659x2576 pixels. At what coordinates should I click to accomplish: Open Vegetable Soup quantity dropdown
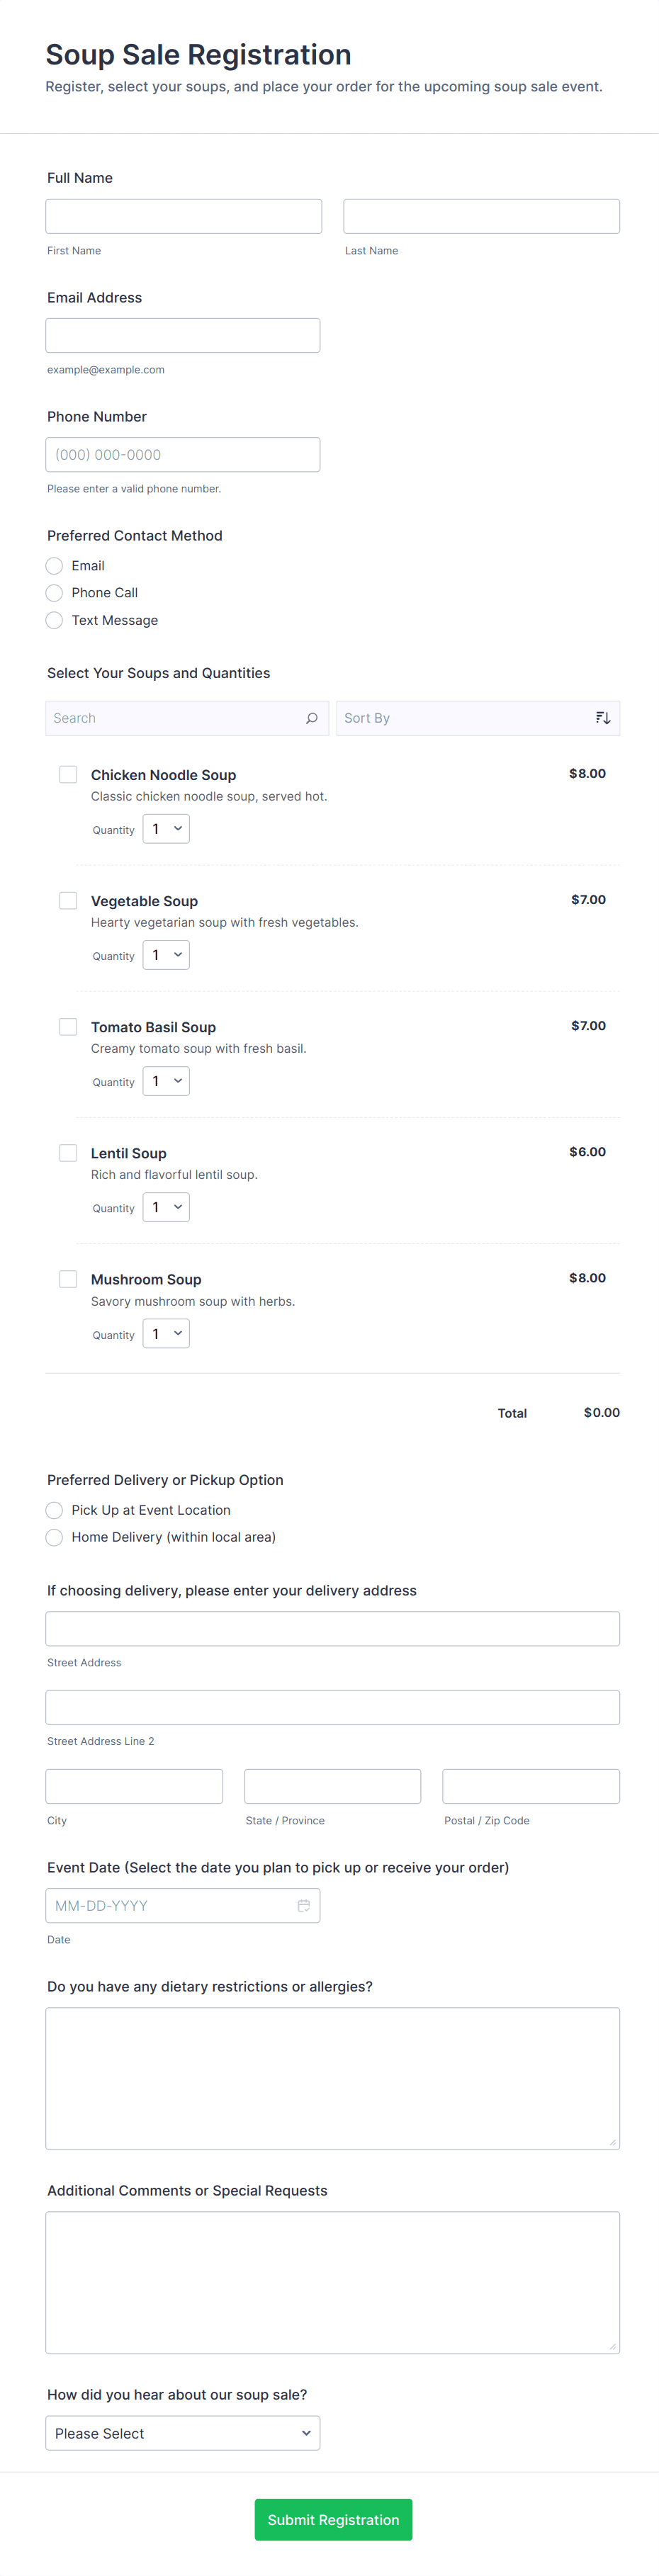pos(166,955)
